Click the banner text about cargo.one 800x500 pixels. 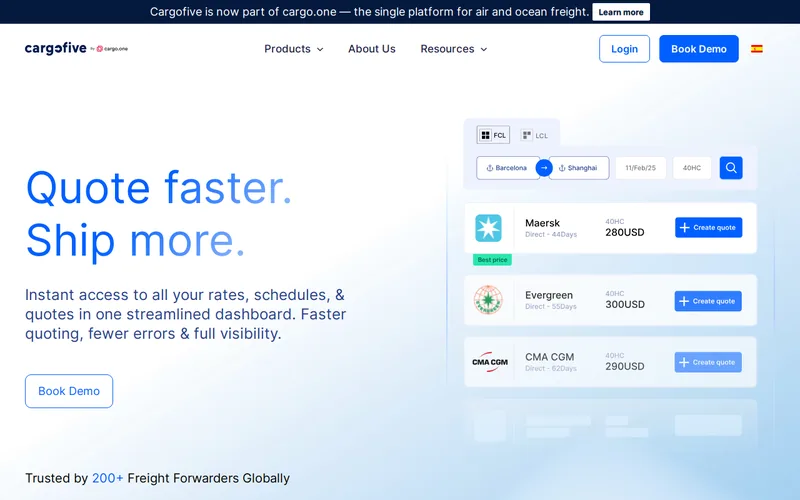tap(369, 12)
